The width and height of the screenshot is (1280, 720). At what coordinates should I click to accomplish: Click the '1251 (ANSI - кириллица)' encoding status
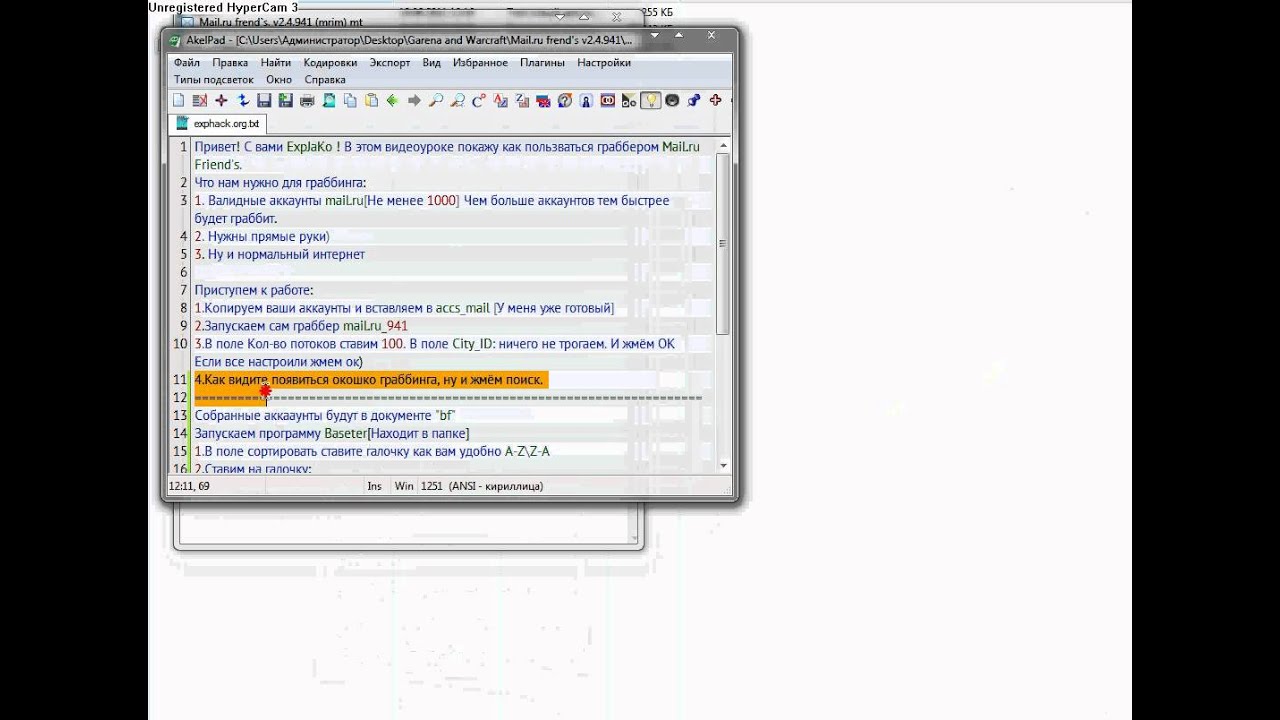tap(483, 486)
